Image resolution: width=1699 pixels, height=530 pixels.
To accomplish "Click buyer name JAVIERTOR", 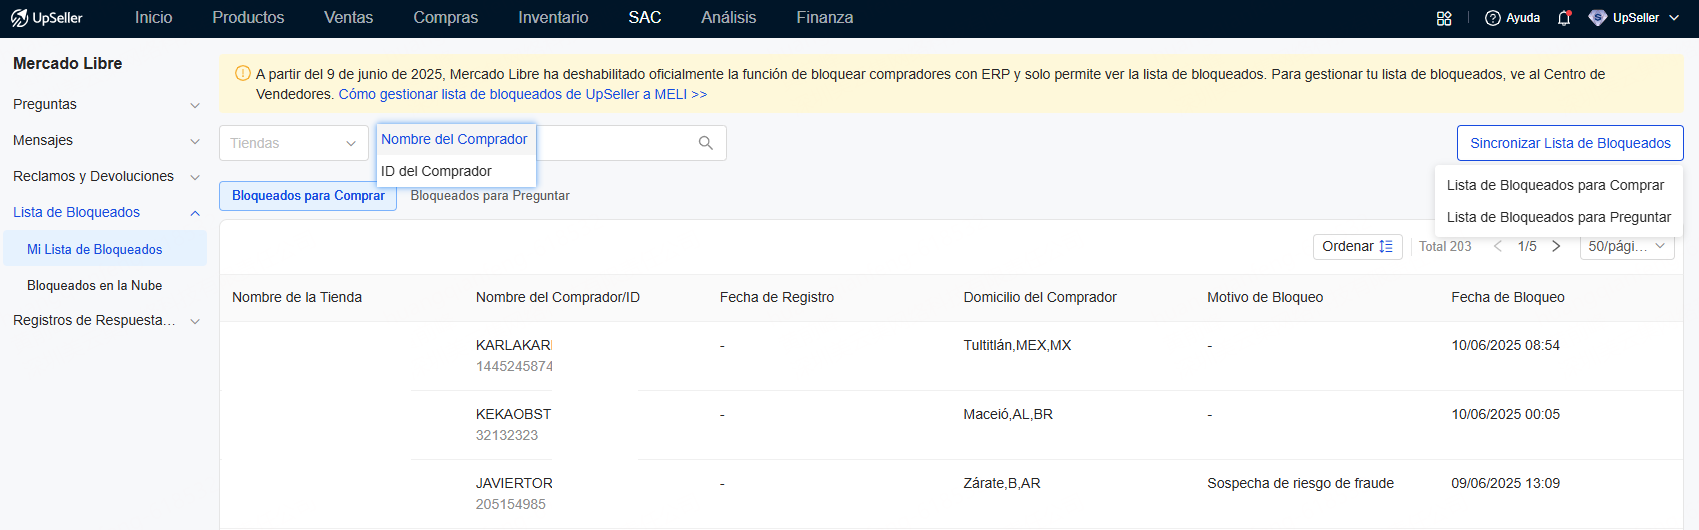I will pos(514,483).
